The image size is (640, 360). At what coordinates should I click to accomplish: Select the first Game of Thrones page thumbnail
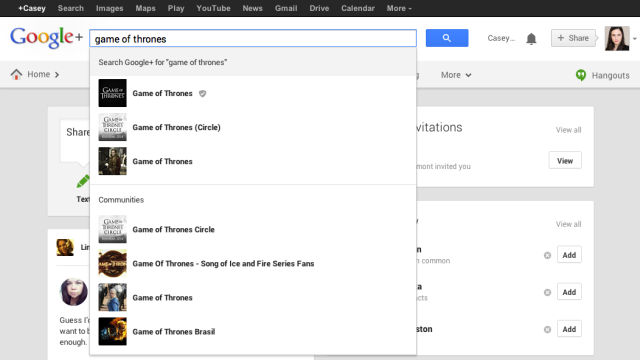pos(113,93)
